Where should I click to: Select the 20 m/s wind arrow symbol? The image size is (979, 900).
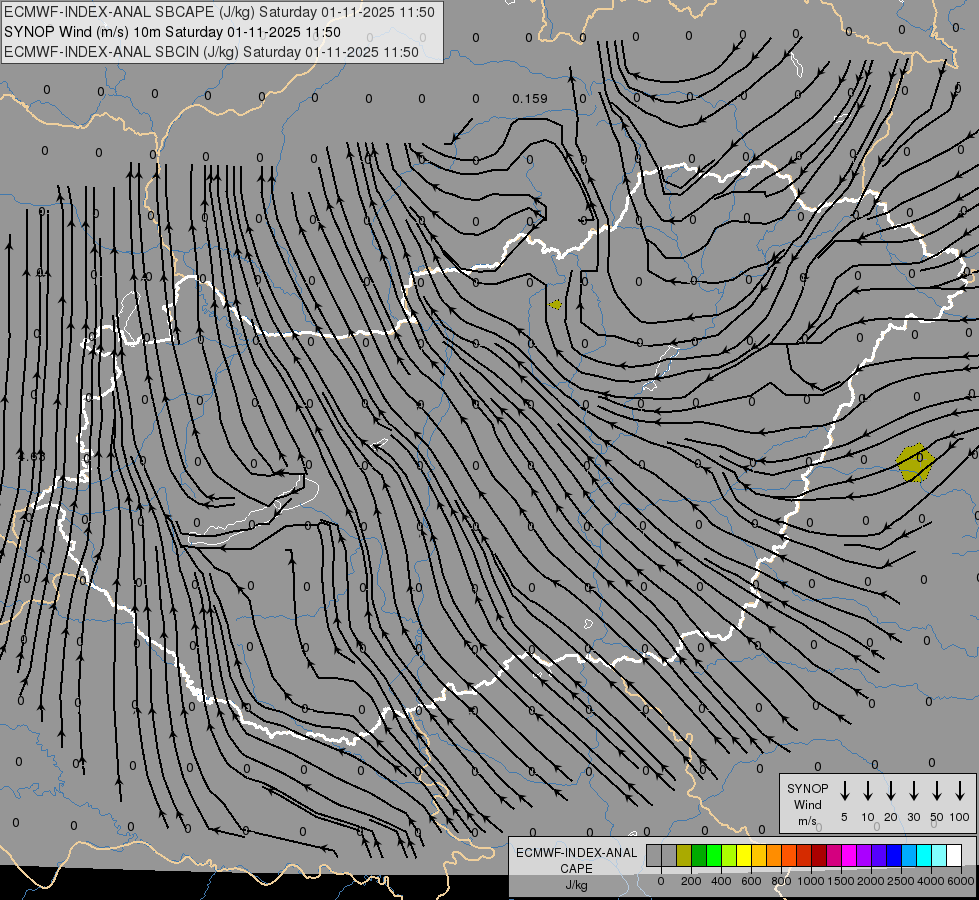891,790
